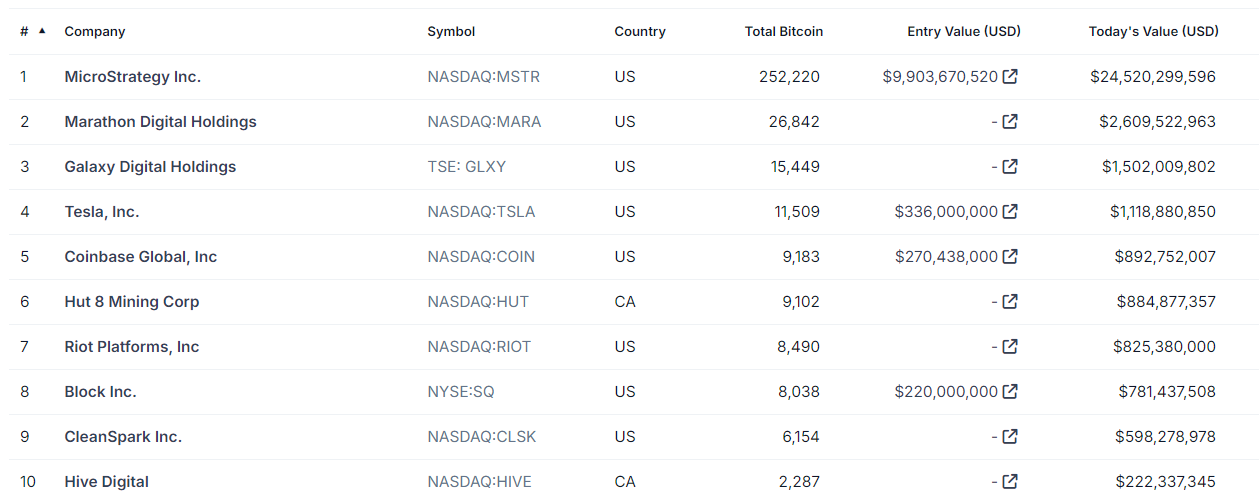Open Hive Digital external link icon

click(x=1010, y=482)
